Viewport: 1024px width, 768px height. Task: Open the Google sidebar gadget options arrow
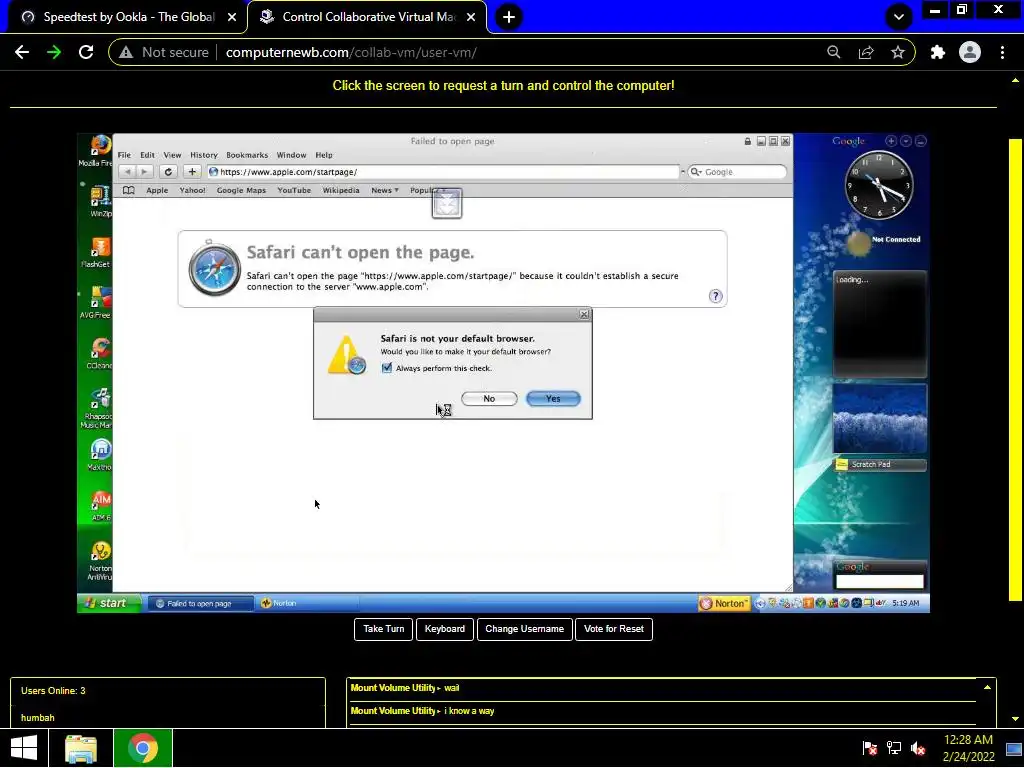pos(906,141)
